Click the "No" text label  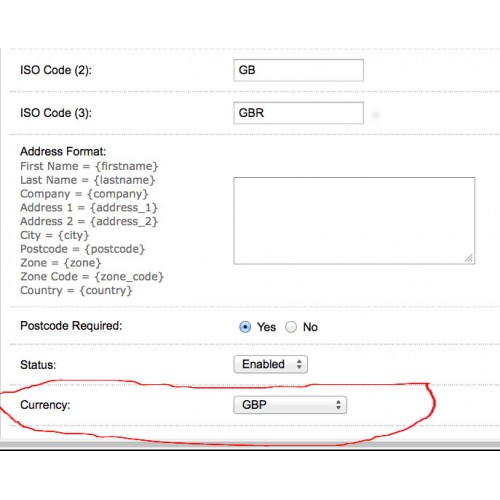click(310, 327)
